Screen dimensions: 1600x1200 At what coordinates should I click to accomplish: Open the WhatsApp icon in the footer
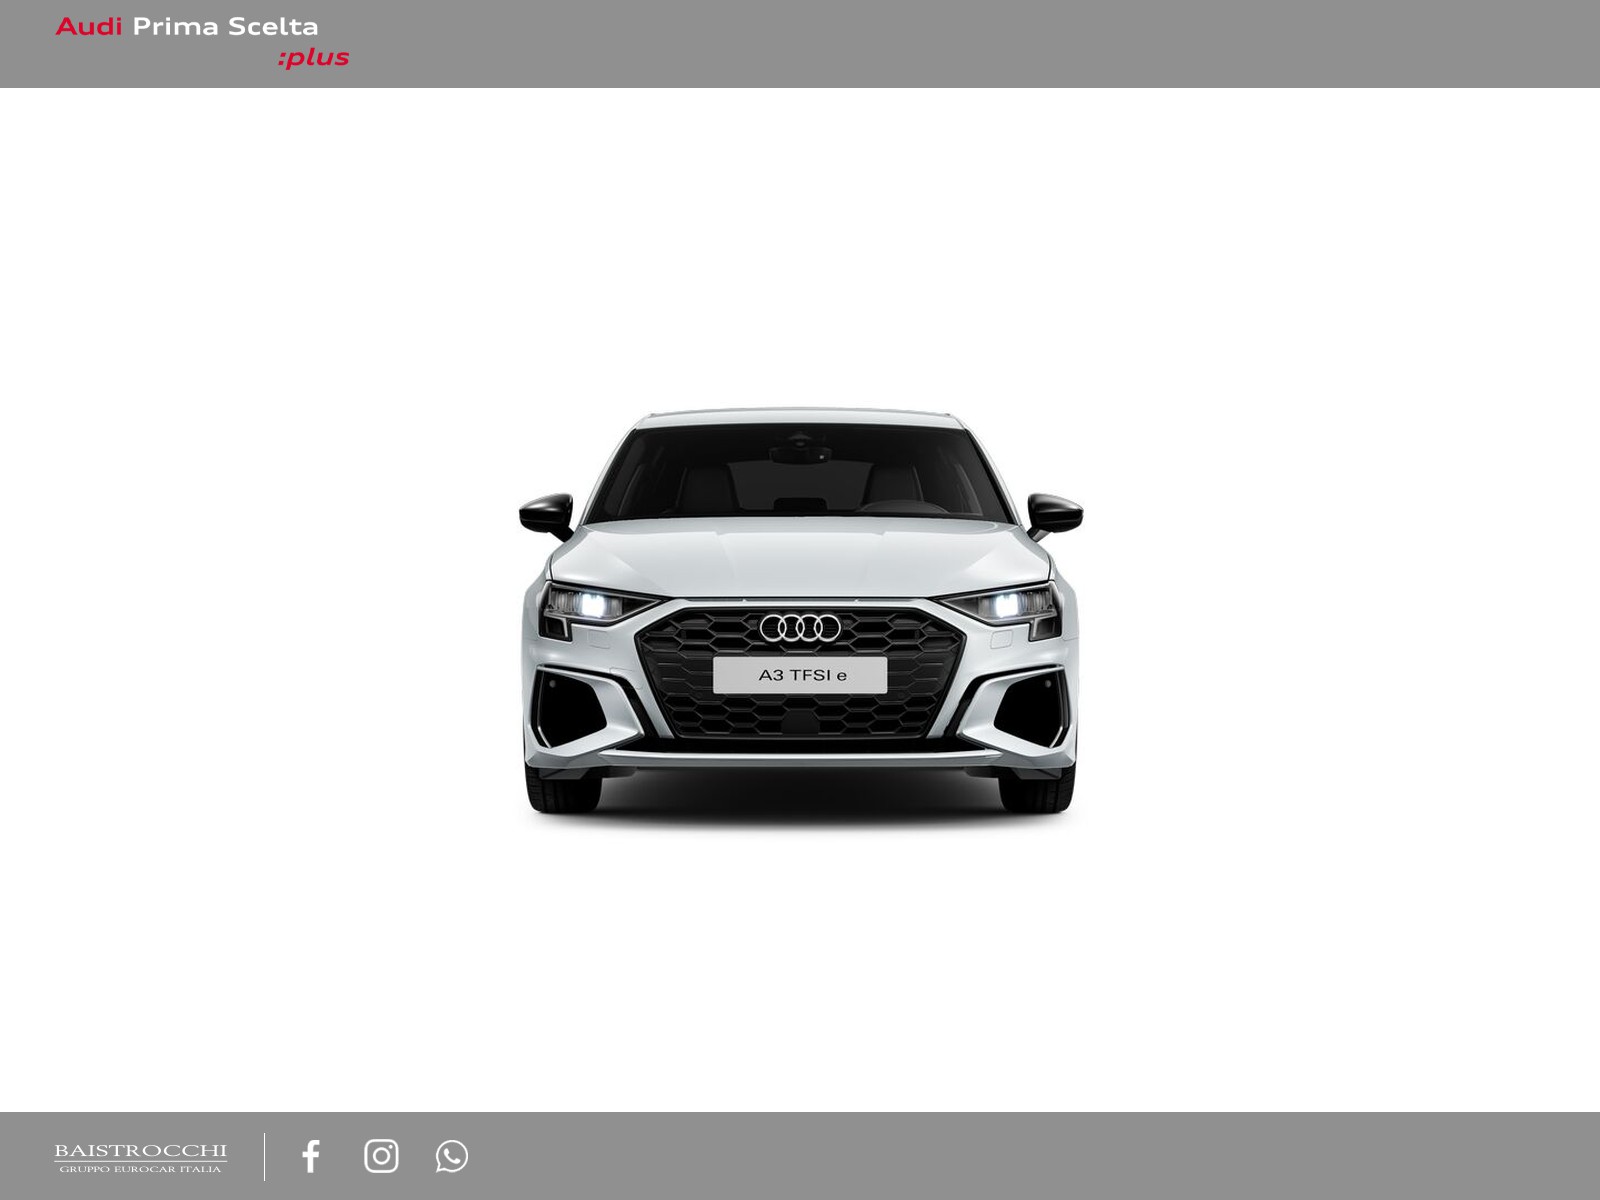pos(451,1156)
